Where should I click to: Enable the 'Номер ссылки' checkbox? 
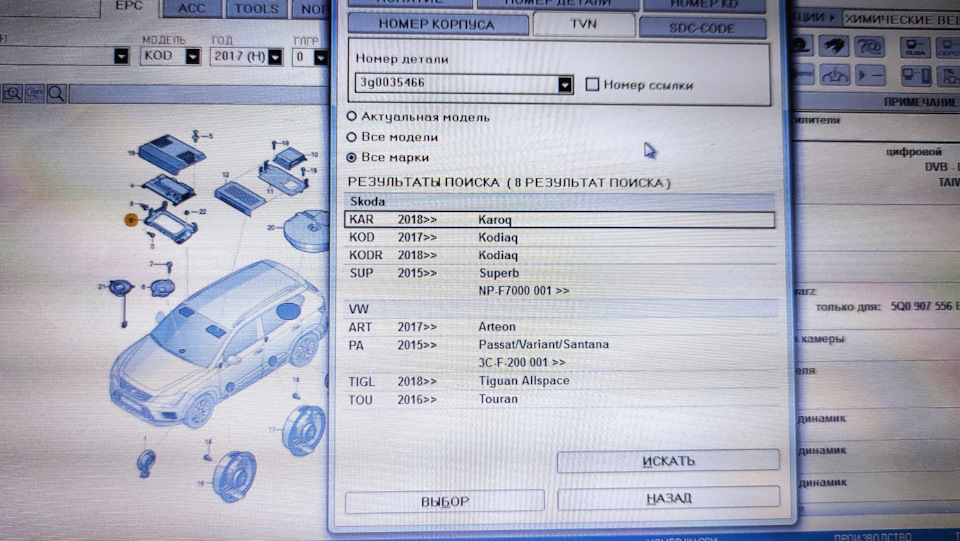(592, 84)
